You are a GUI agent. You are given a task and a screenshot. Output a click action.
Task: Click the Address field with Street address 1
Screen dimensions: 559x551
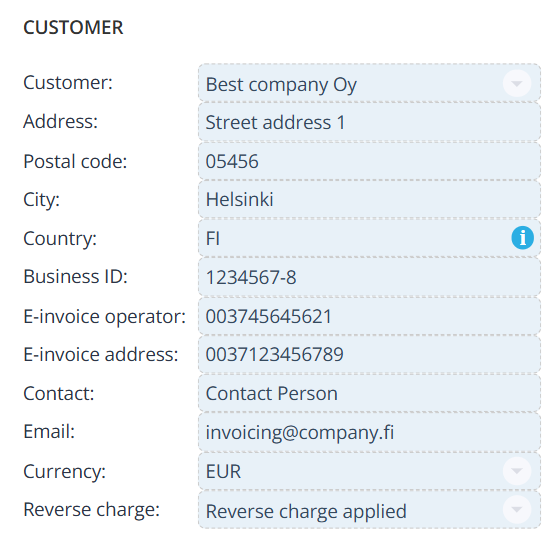coord(369,122)
